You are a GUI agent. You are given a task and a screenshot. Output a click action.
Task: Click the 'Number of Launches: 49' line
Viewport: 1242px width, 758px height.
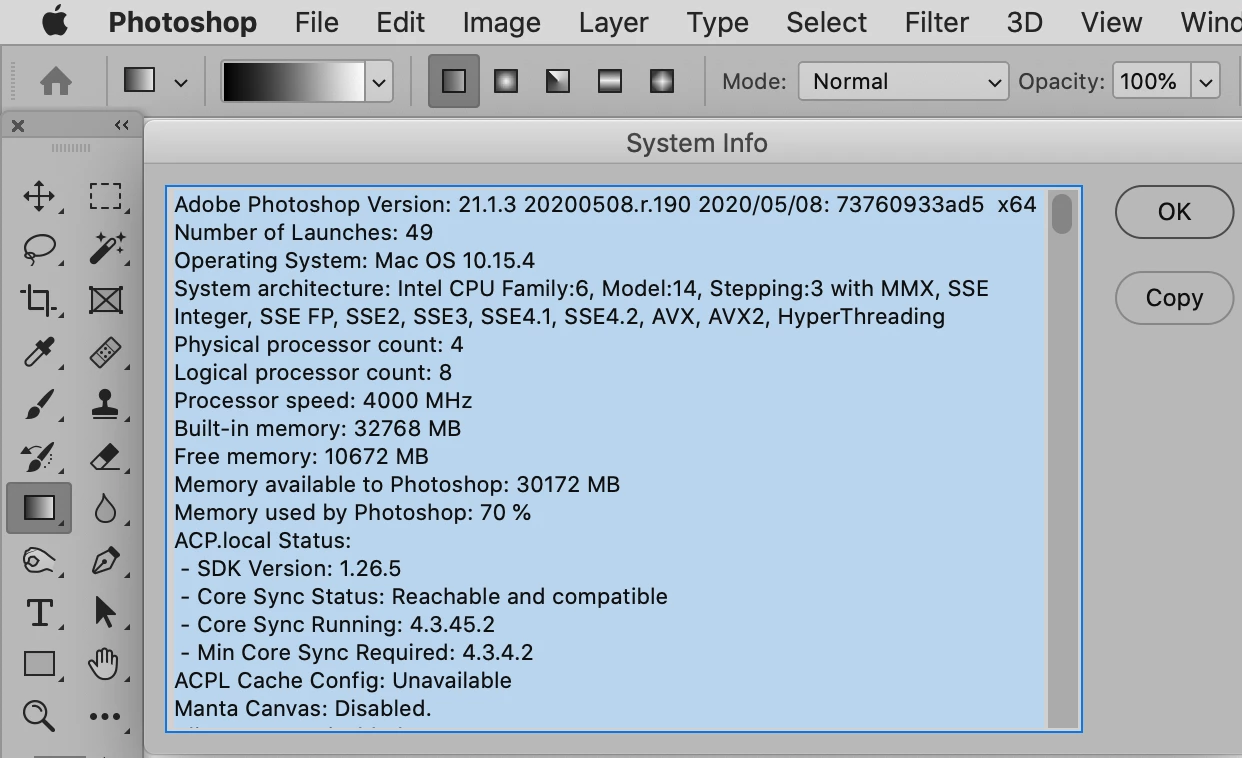[x=303, y=233]
